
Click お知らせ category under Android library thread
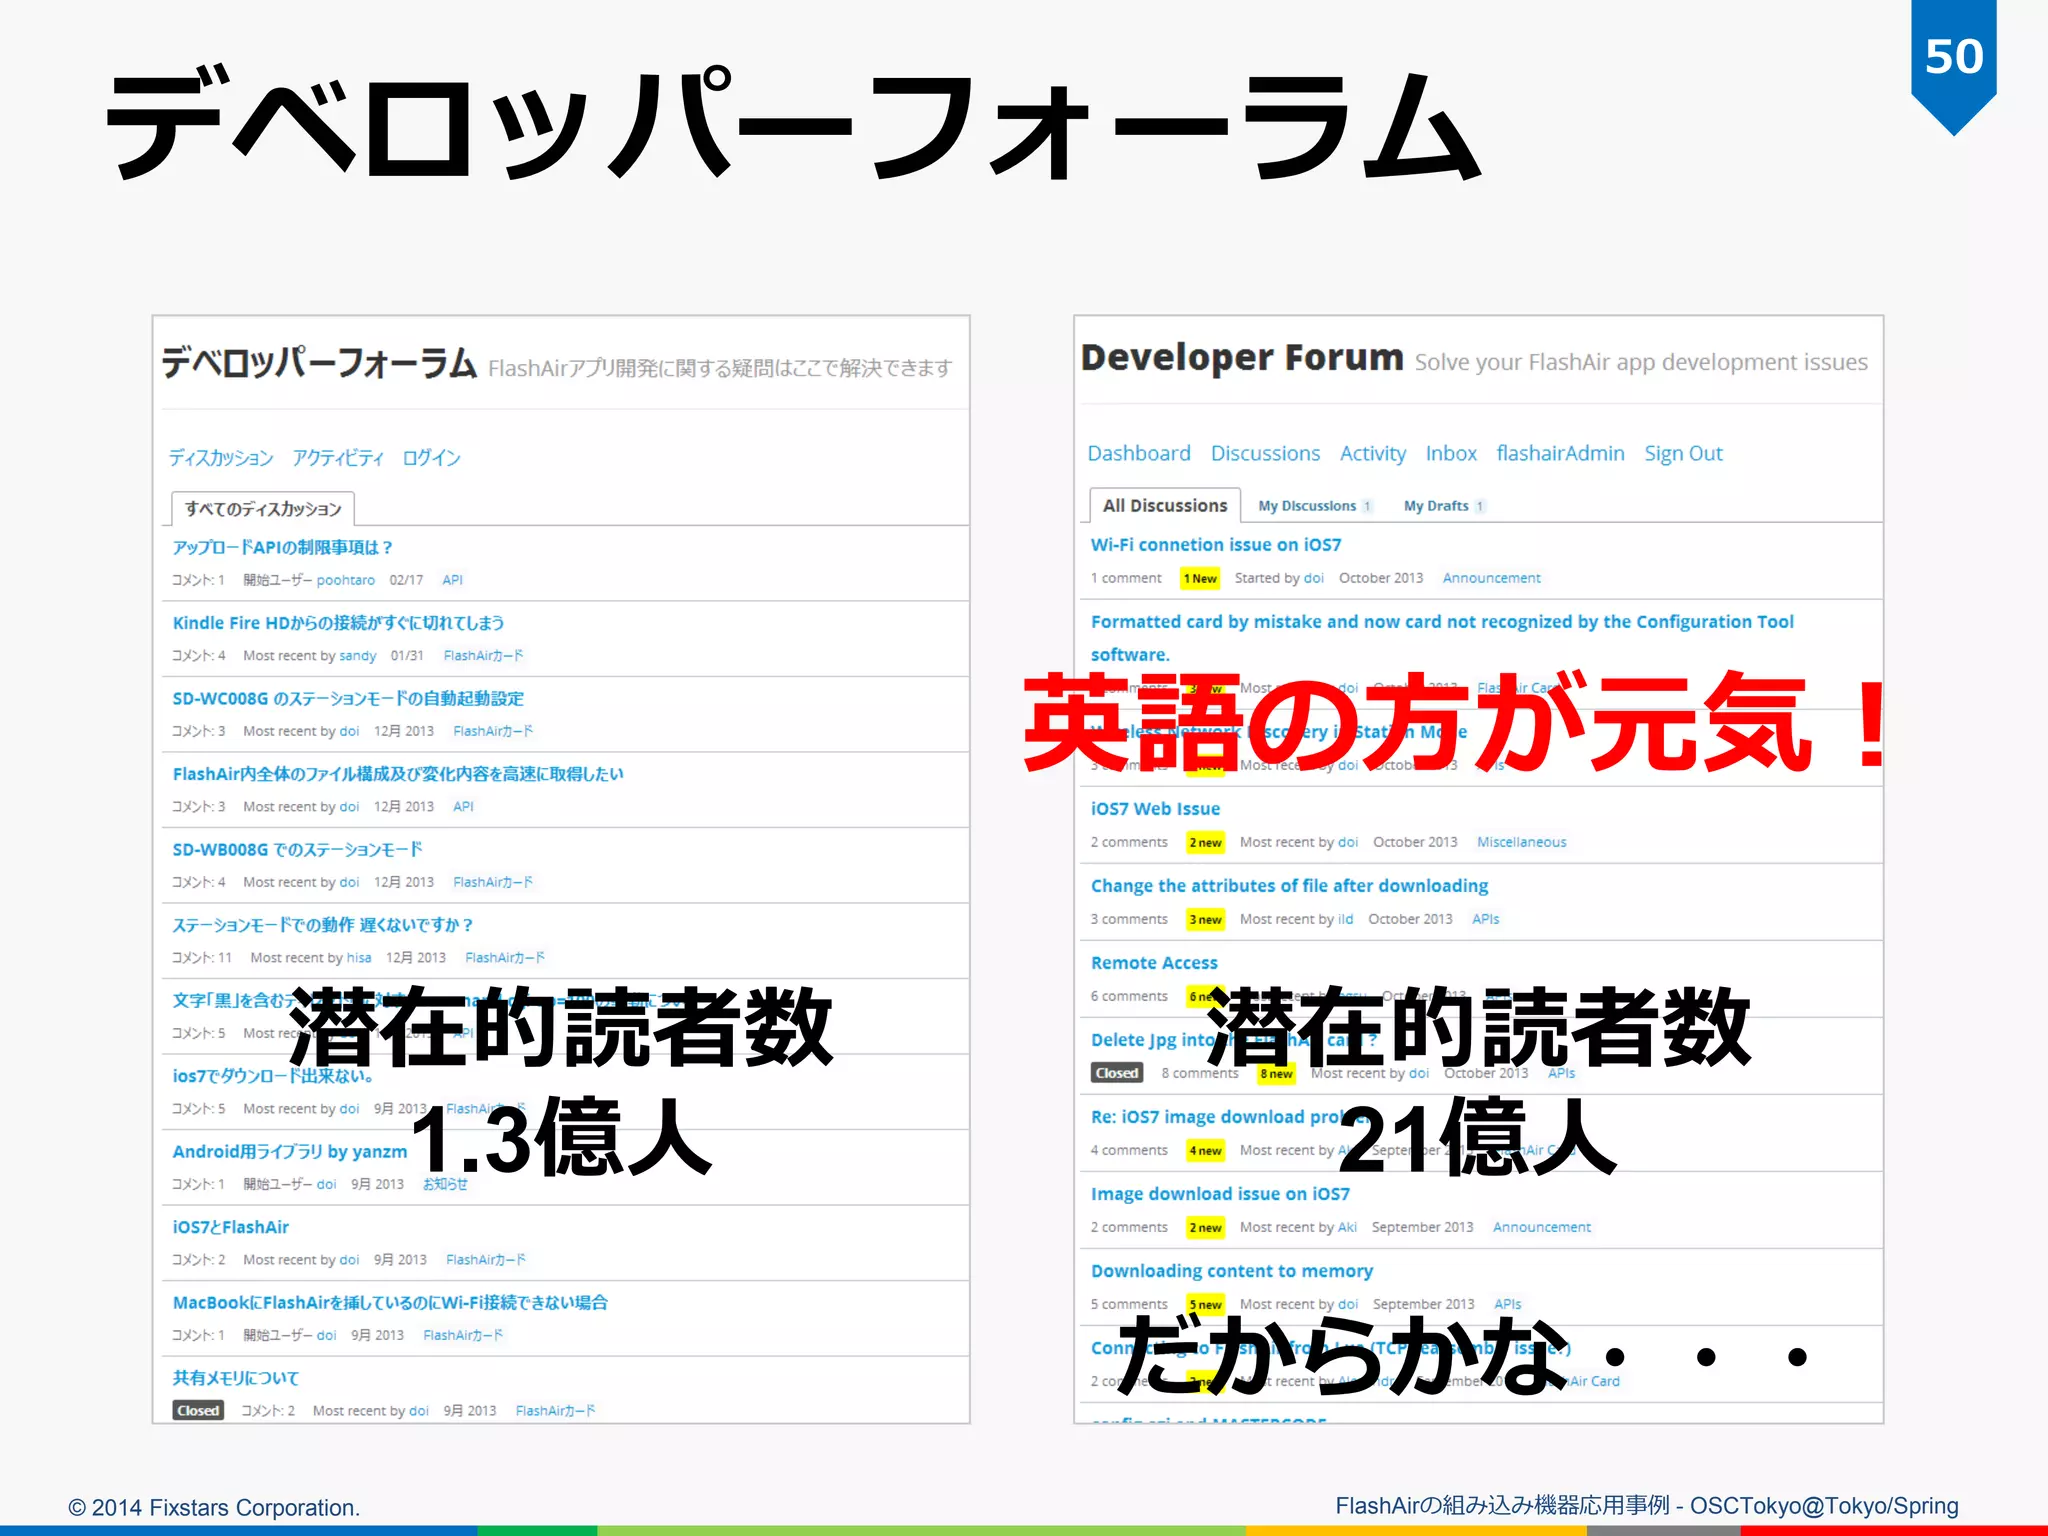(445, 1184)
